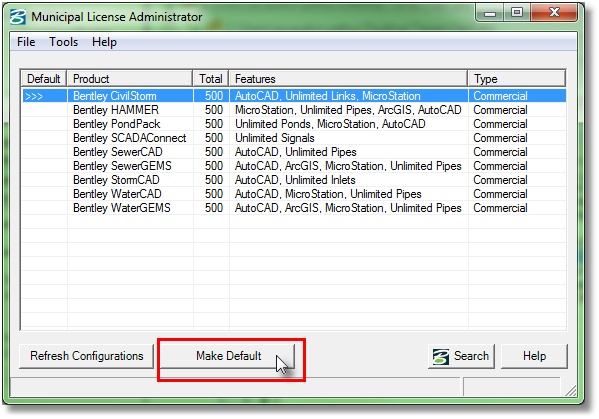599x419 pixels.
Task: Select the Bentley SewerGEMS row
Action: (x=294, y=166)
